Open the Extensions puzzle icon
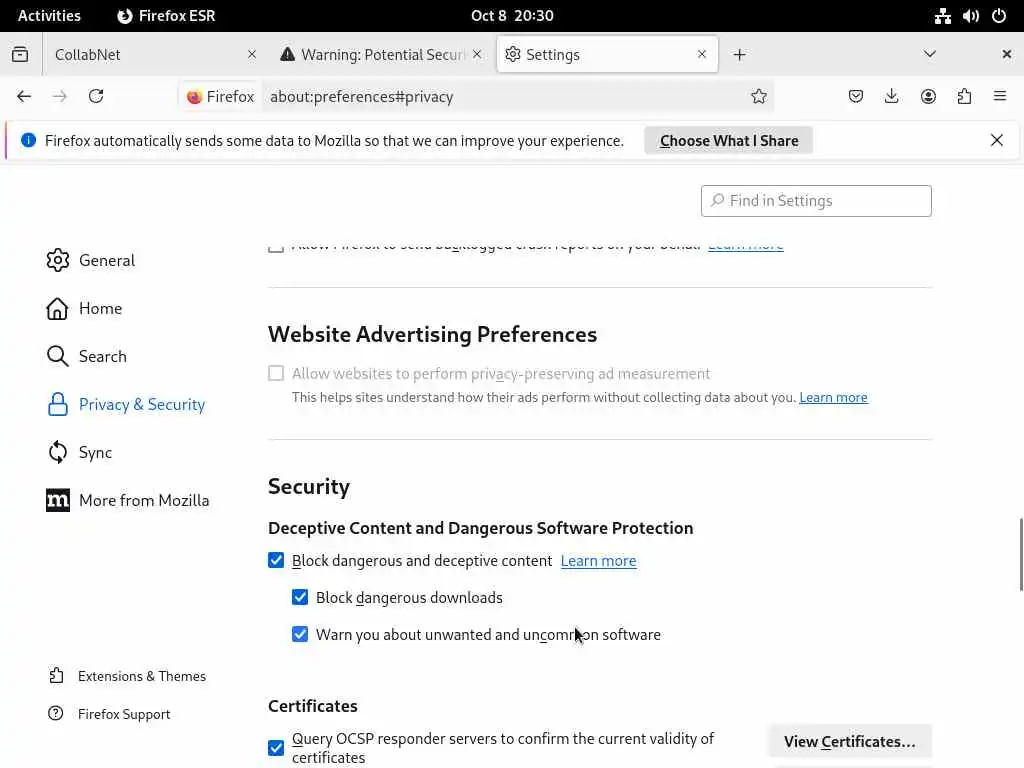This screenshot has height=768, width=1024. click(x=964, y=96)
